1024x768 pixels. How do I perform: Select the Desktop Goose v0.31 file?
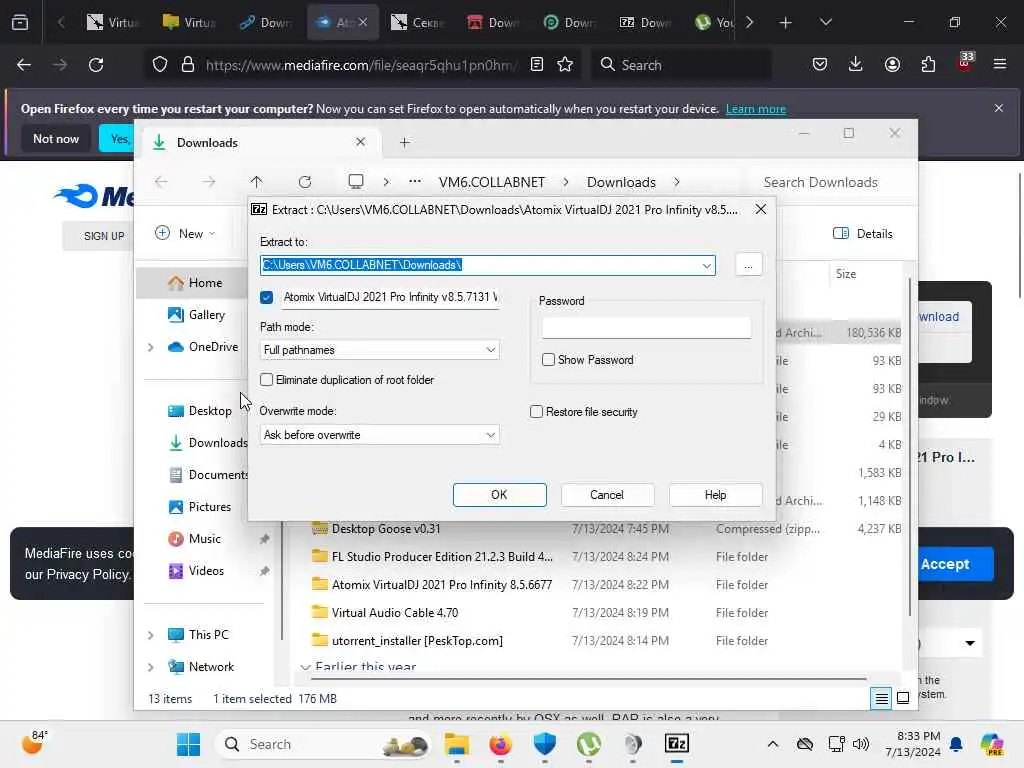click(x=385, y=529)
